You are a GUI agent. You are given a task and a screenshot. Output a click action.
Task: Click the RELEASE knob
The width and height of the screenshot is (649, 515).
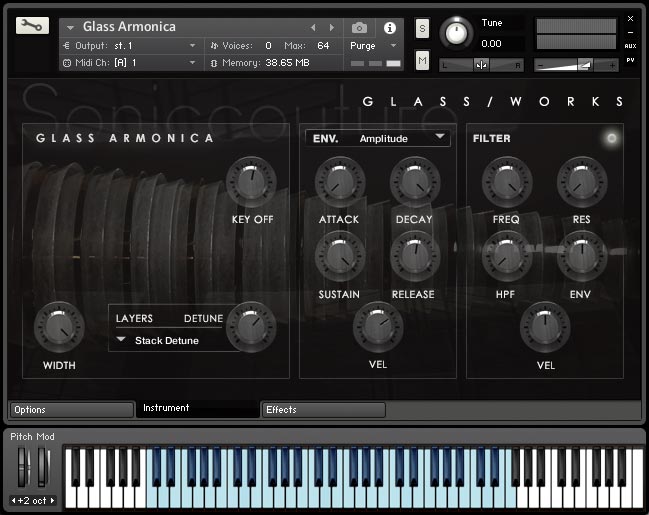[415, 257]
